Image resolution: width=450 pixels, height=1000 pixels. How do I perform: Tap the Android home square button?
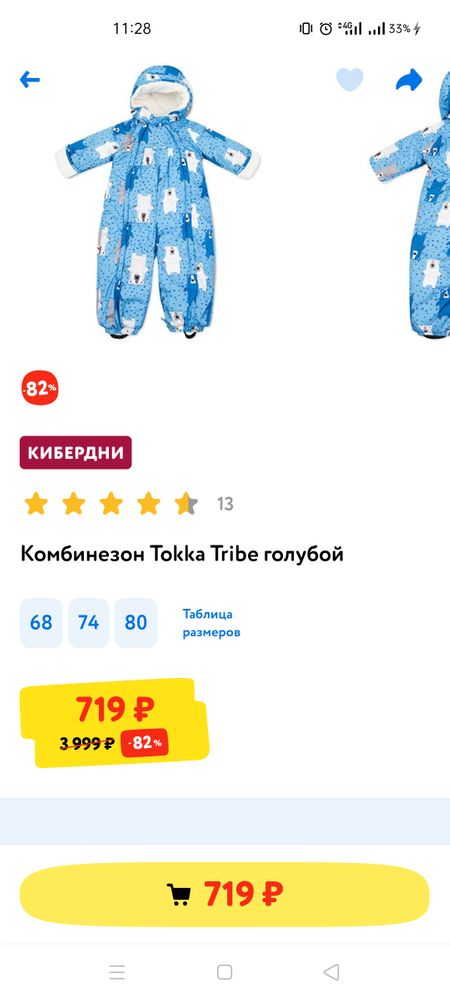(x=224, y=972)
